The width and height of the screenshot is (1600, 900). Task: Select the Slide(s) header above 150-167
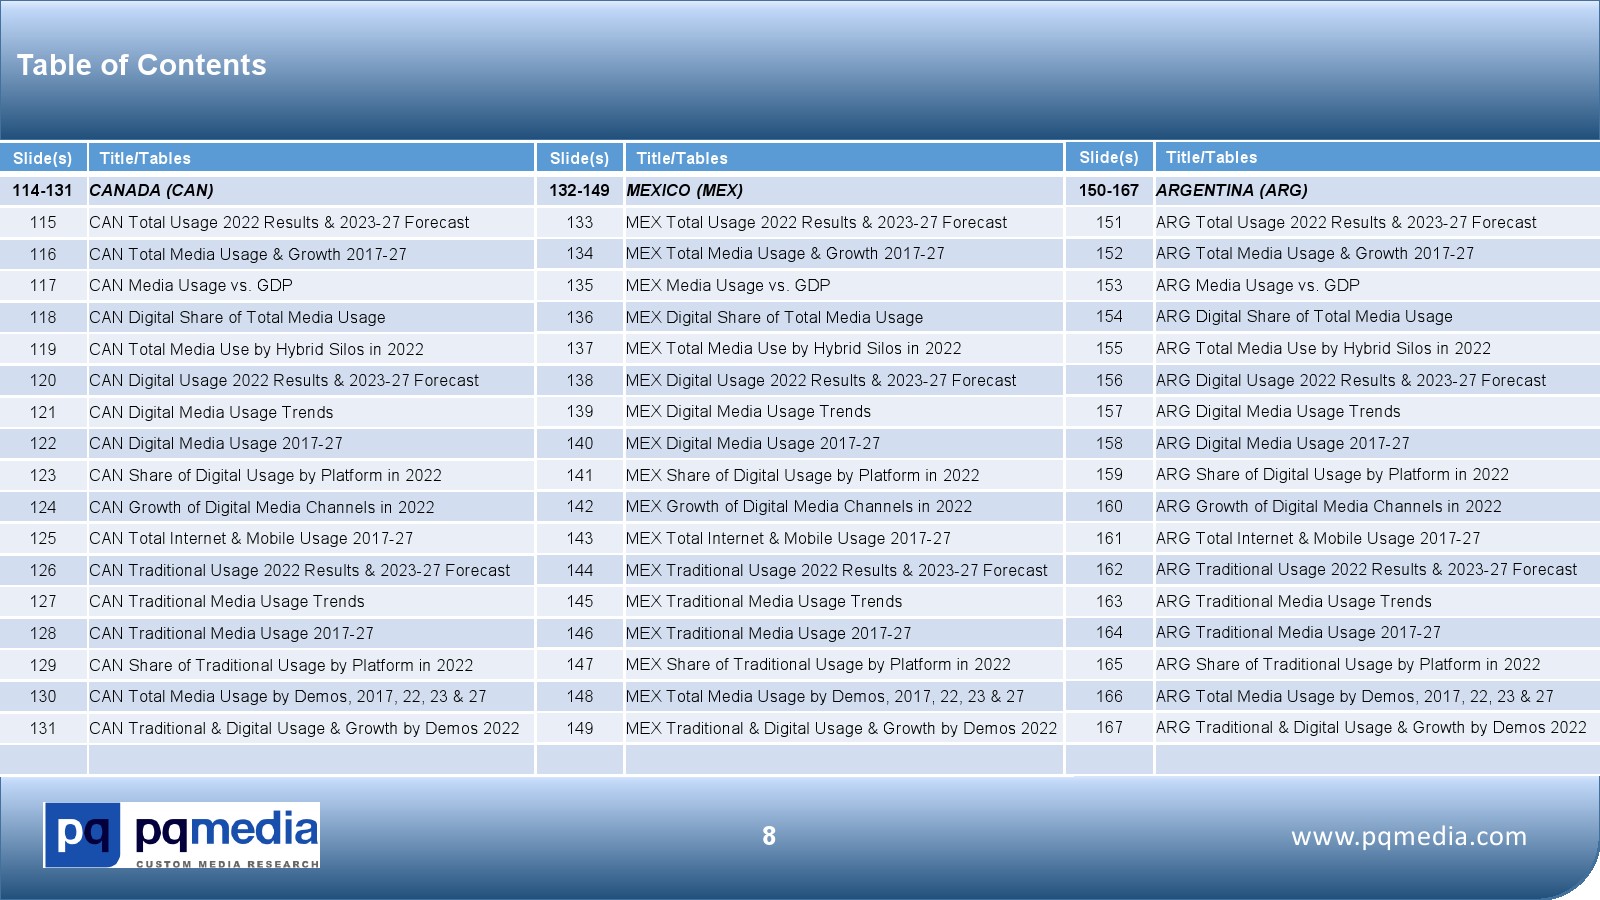[1108, 157]
